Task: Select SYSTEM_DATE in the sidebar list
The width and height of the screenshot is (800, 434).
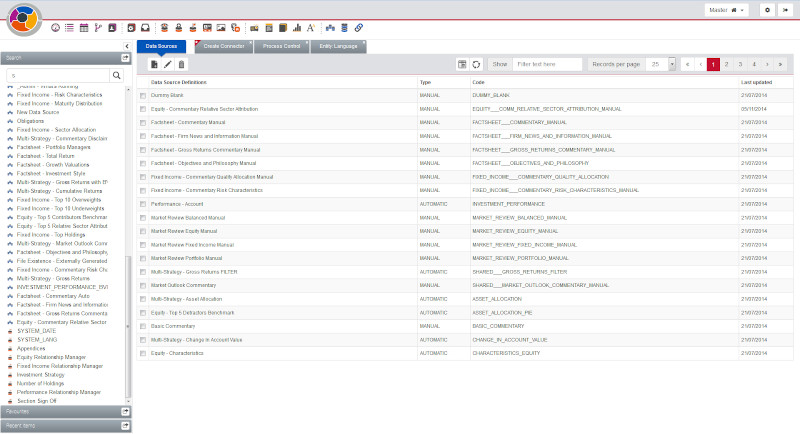Action: click(x=37, y=331)
